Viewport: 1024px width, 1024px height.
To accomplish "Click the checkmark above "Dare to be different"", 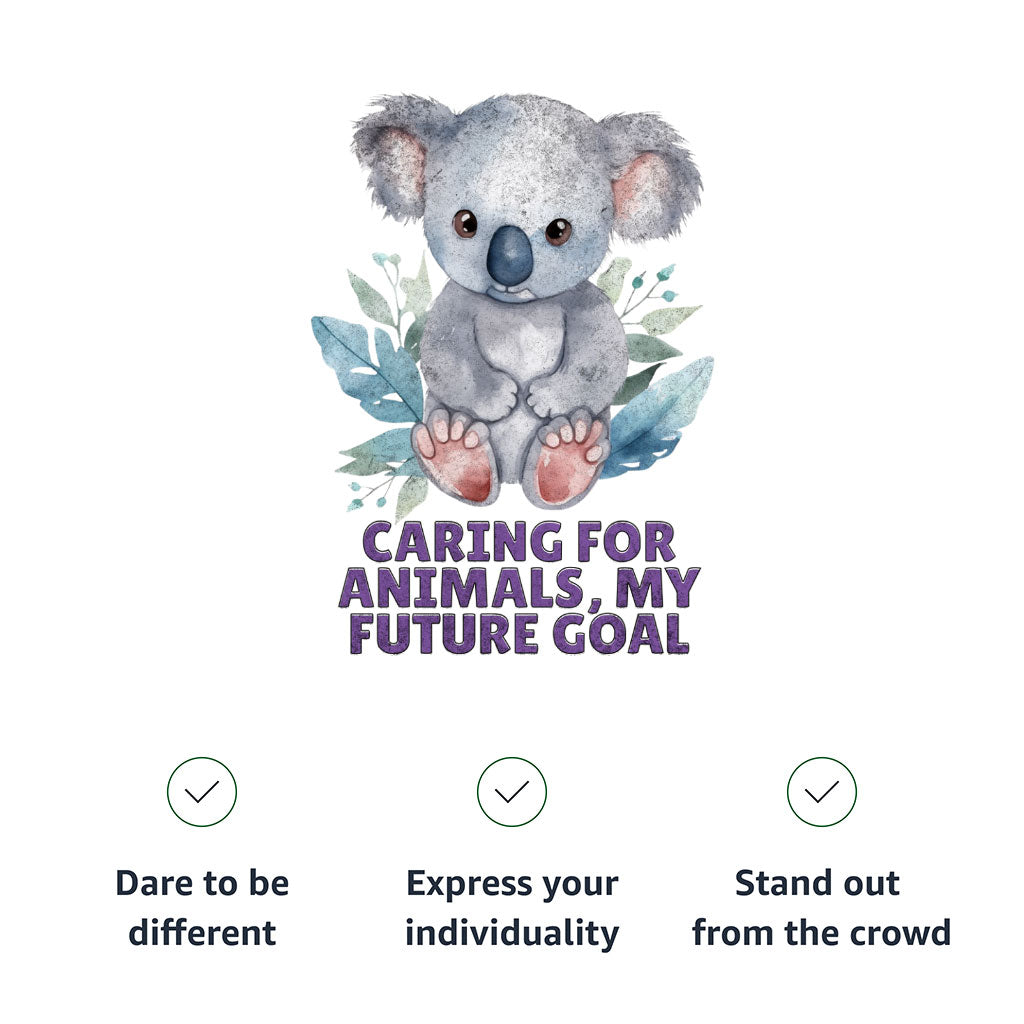I will pos(202,792).
